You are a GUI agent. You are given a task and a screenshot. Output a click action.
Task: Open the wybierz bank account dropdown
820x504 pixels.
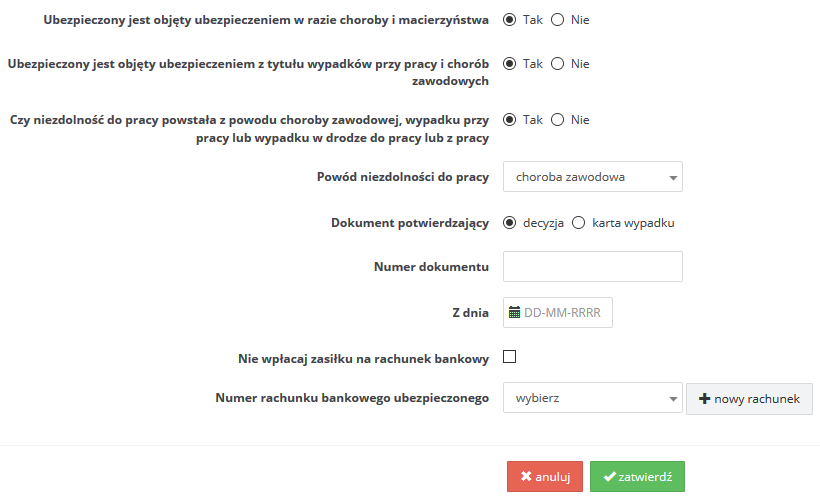pyautogui.click(x=593, y=398)
